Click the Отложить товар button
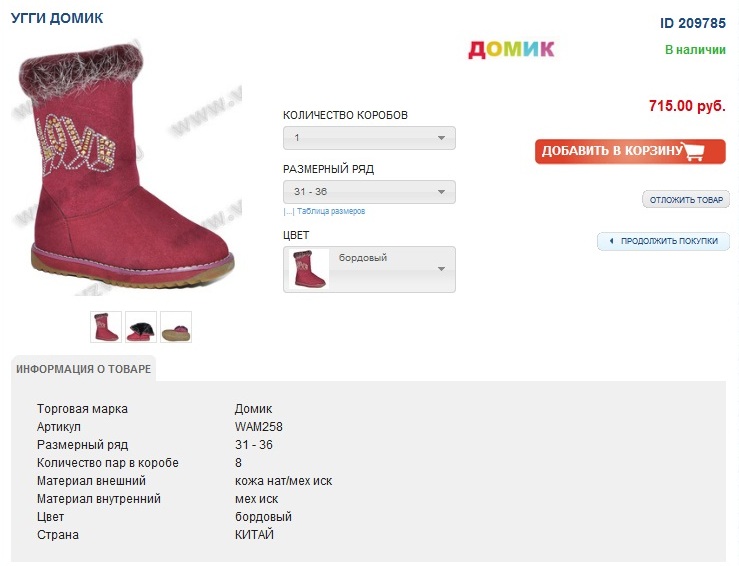The width and height of the screenshot is (739, 566). pyautogui.click(x=686, y=200)
